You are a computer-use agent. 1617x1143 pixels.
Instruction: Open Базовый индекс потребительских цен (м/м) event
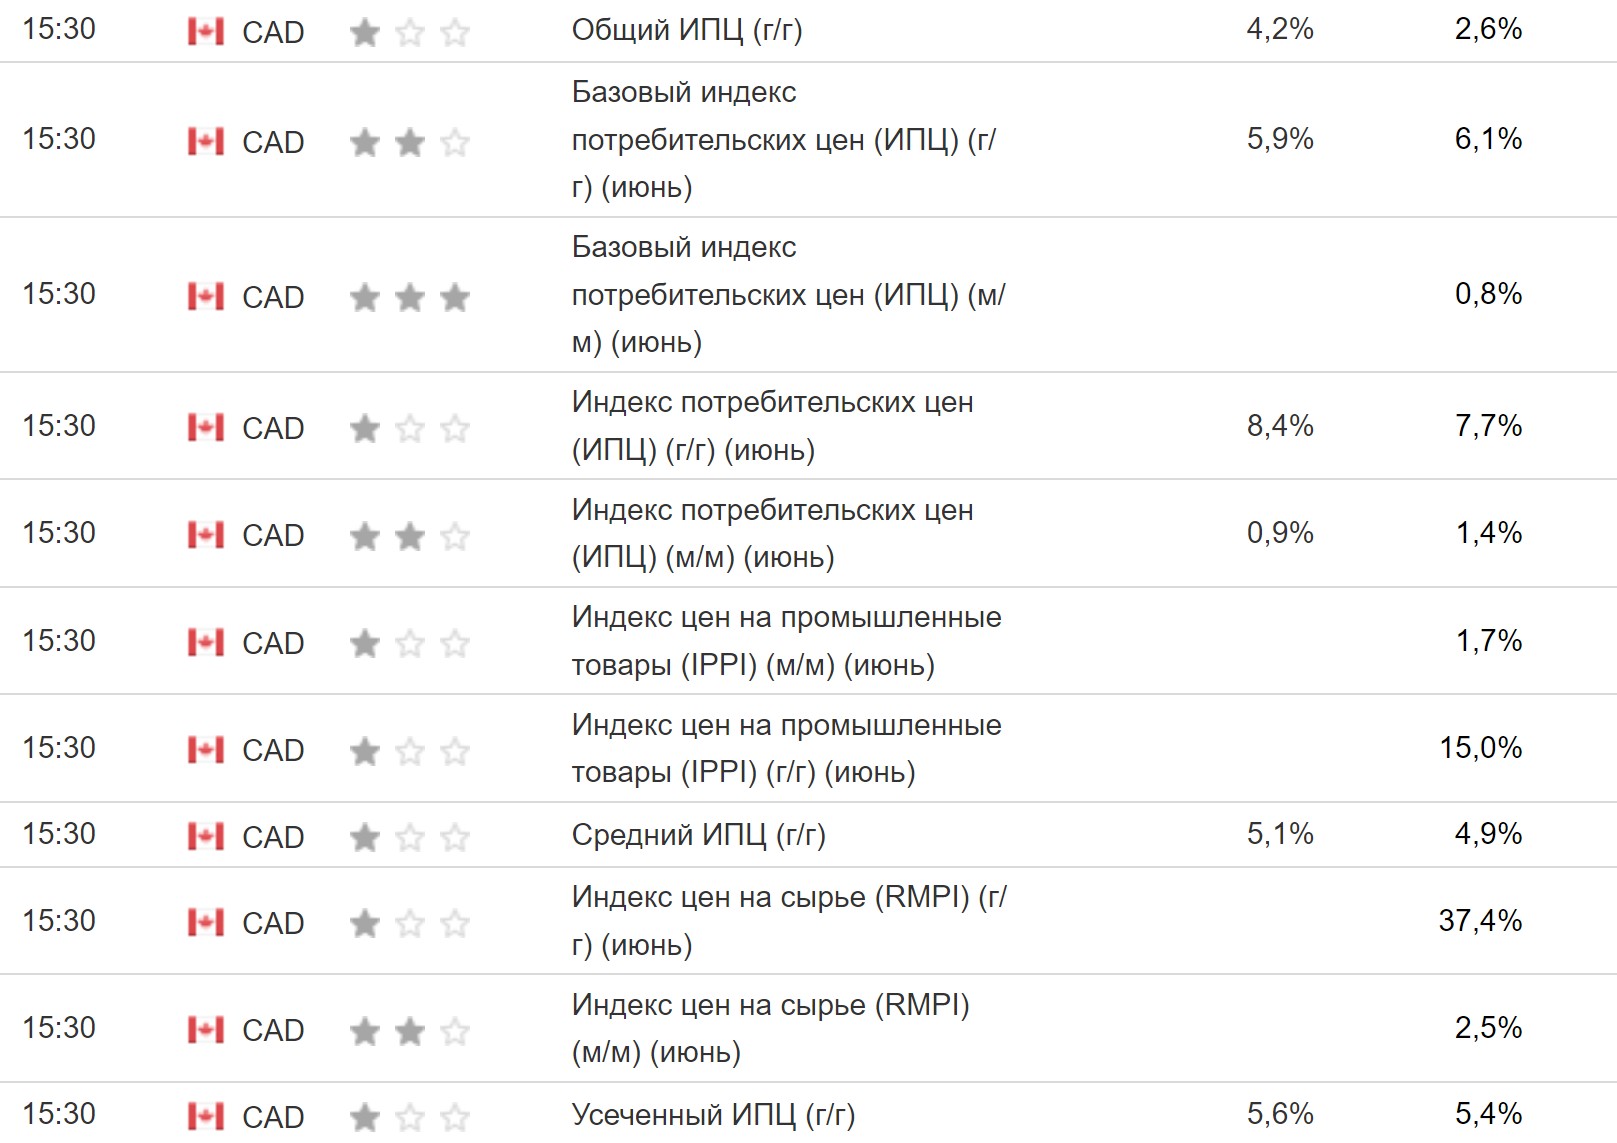[x=788, y=294]
